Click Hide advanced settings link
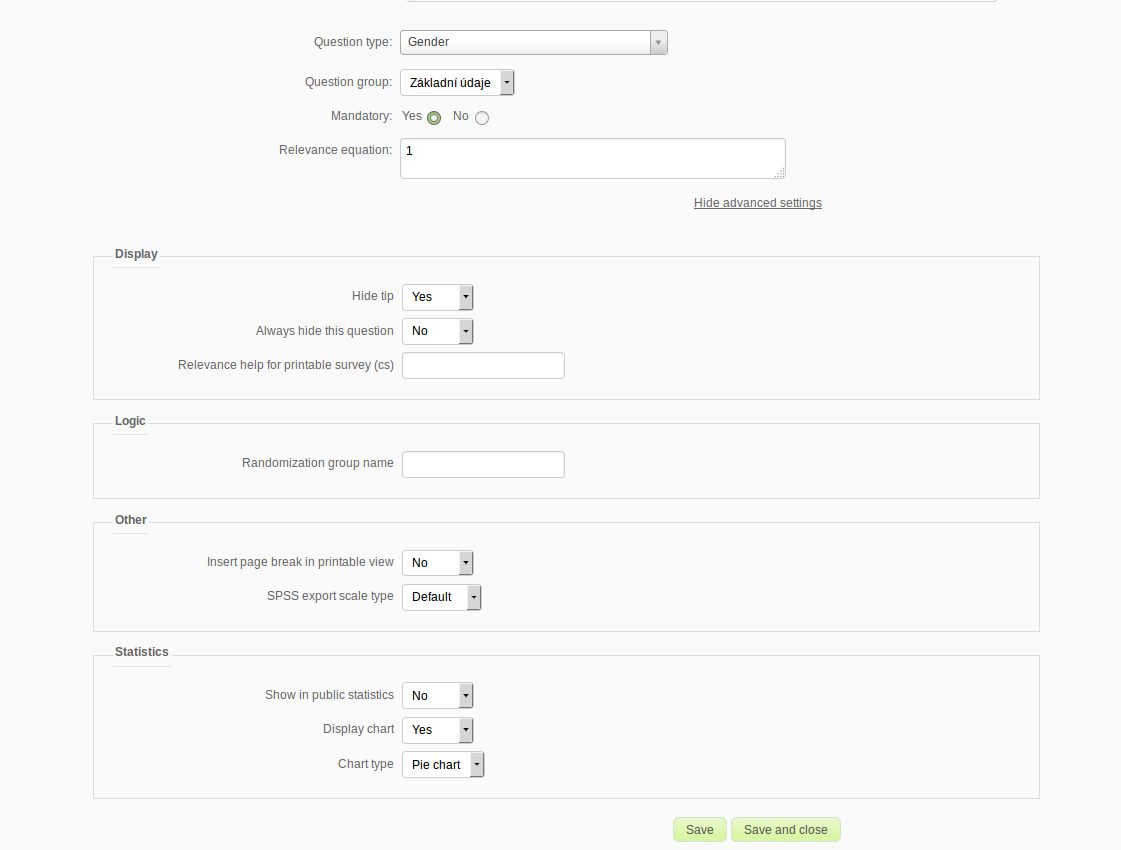The width and height of the screenshot is (1121, 850). (757, 203)
